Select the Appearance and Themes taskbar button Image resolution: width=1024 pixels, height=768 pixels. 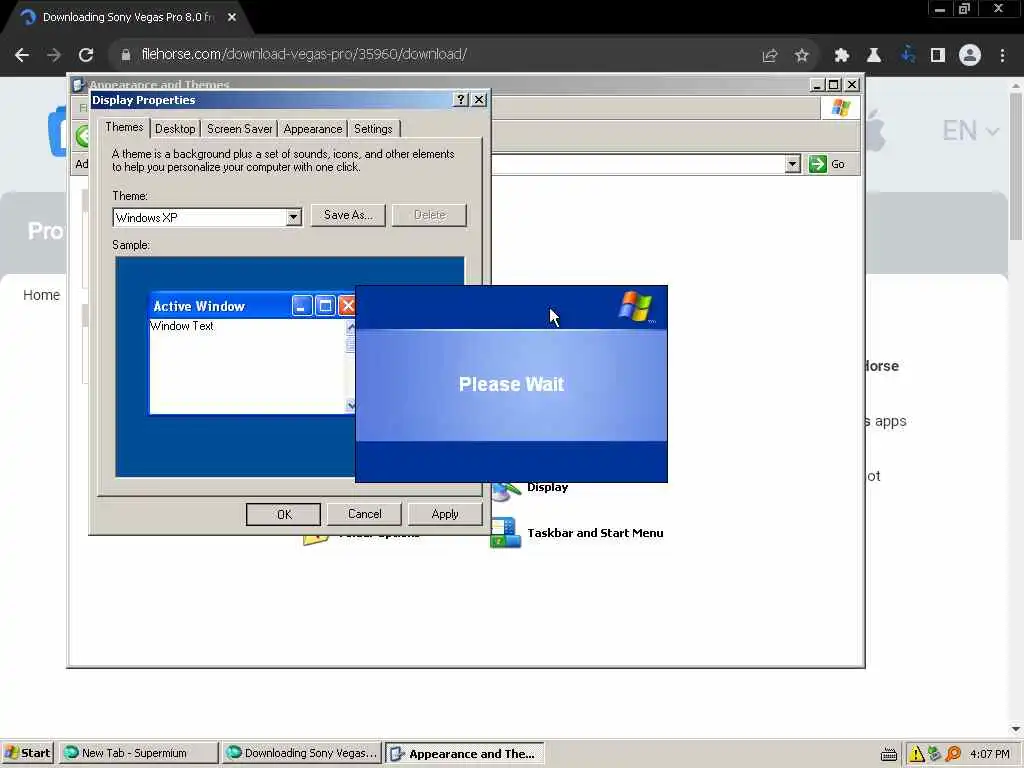tap(464, 754)
